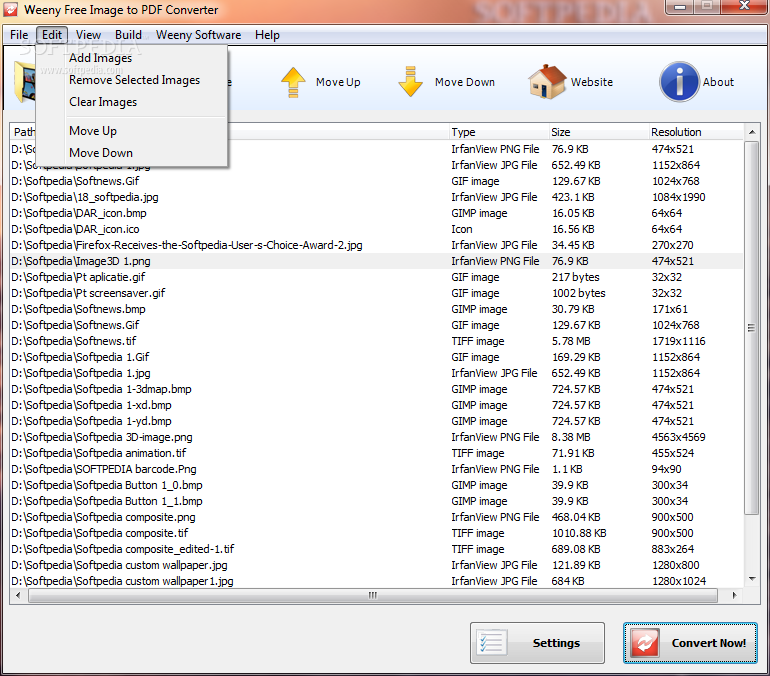Image resolution: width=770 pixels, height=676 pixels.
Task: Click the Move Up toolbar label
Action: coord(338,82)
